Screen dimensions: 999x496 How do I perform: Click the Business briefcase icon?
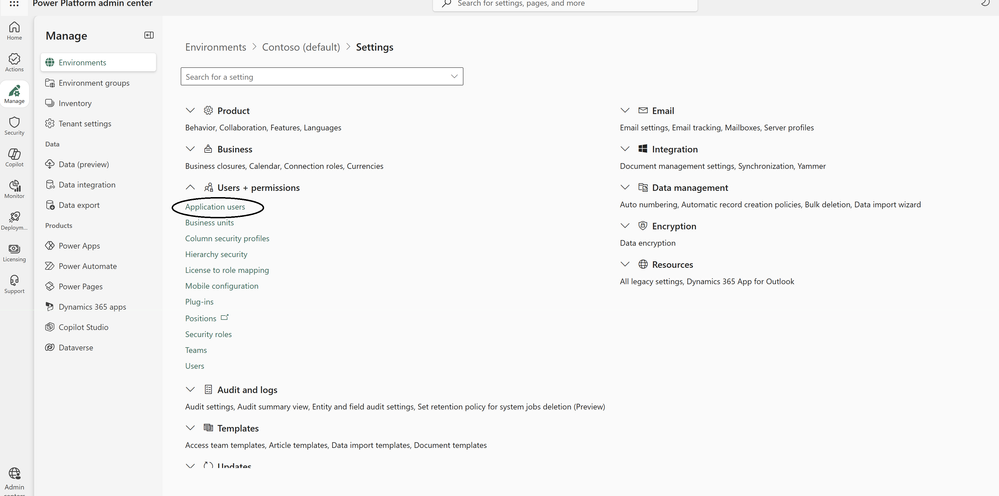[x=208, y=149]
